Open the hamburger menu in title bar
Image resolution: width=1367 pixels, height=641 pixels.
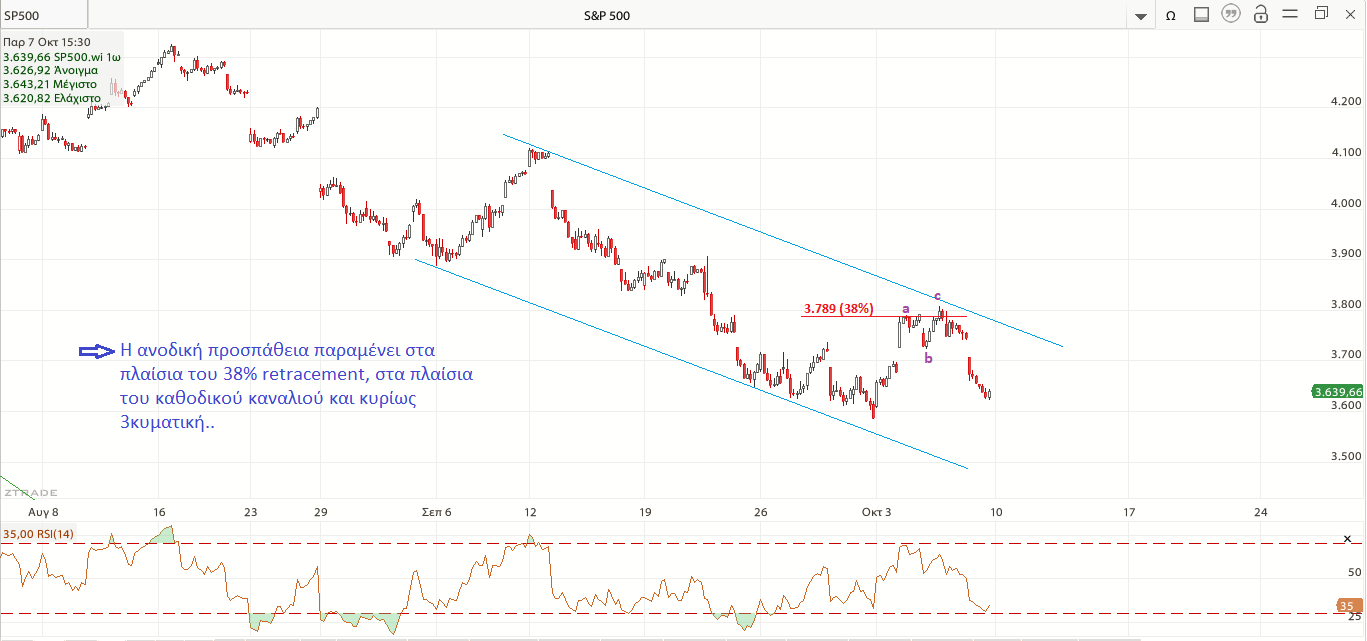tap(1291, 14)
